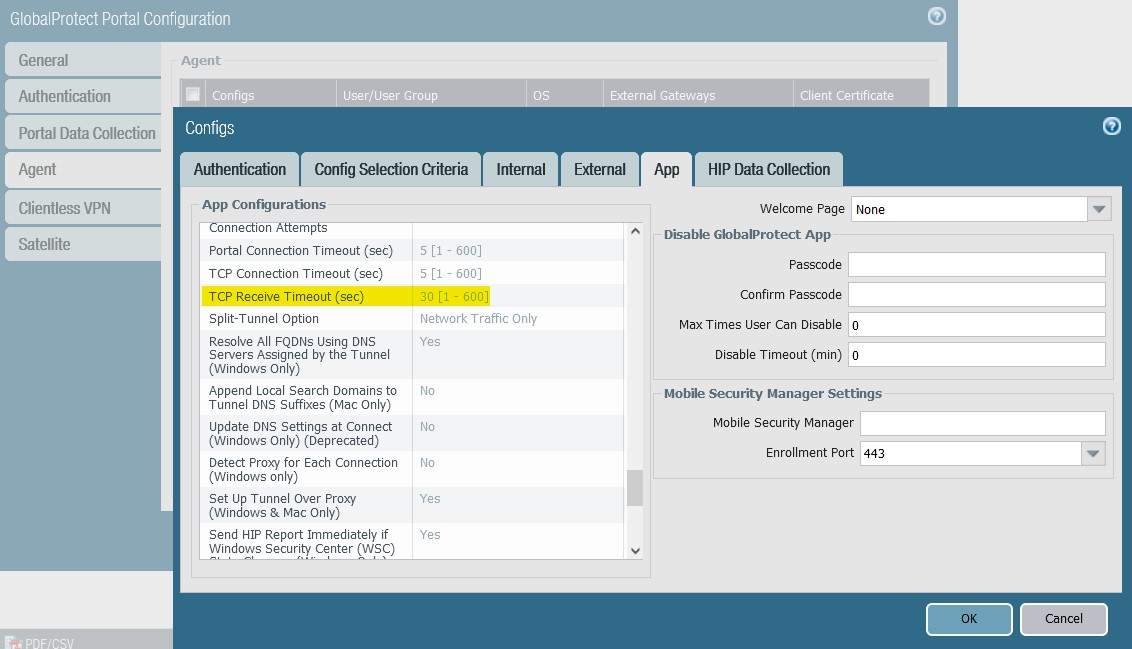Select Clientless VPN in the sidebar
This screenshot has height=649, width=1132.
[65, 207]
